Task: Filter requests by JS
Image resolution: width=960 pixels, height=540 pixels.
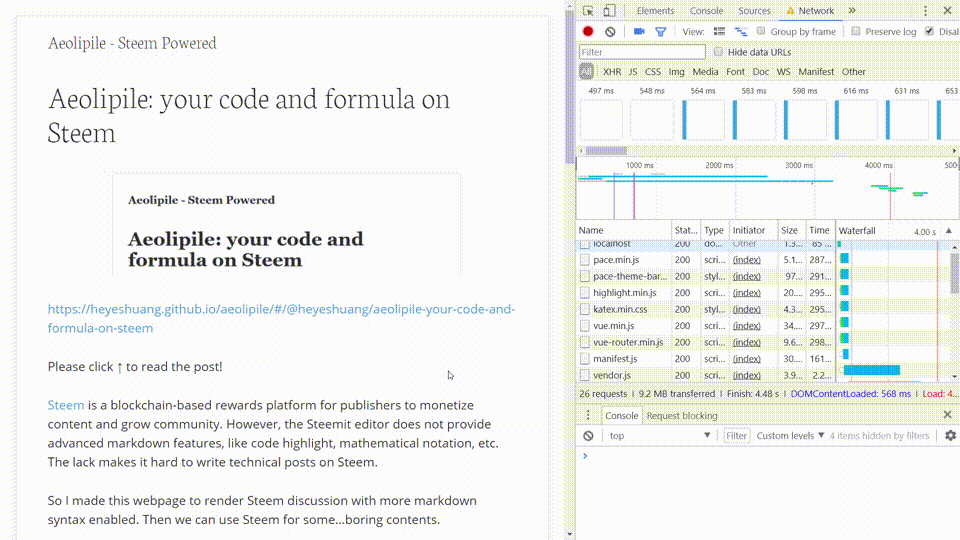Action: pos(632,72)
